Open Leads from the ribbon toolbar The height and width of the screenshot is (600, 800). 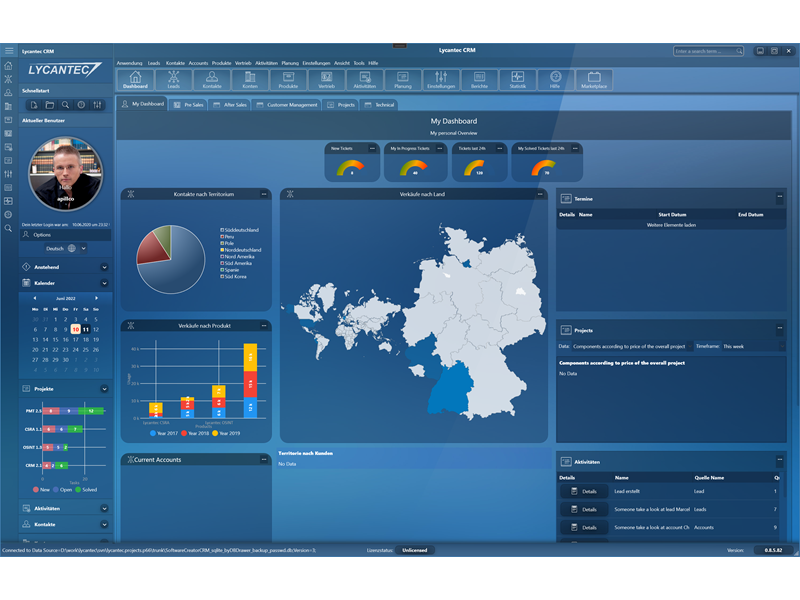[173, 80]
